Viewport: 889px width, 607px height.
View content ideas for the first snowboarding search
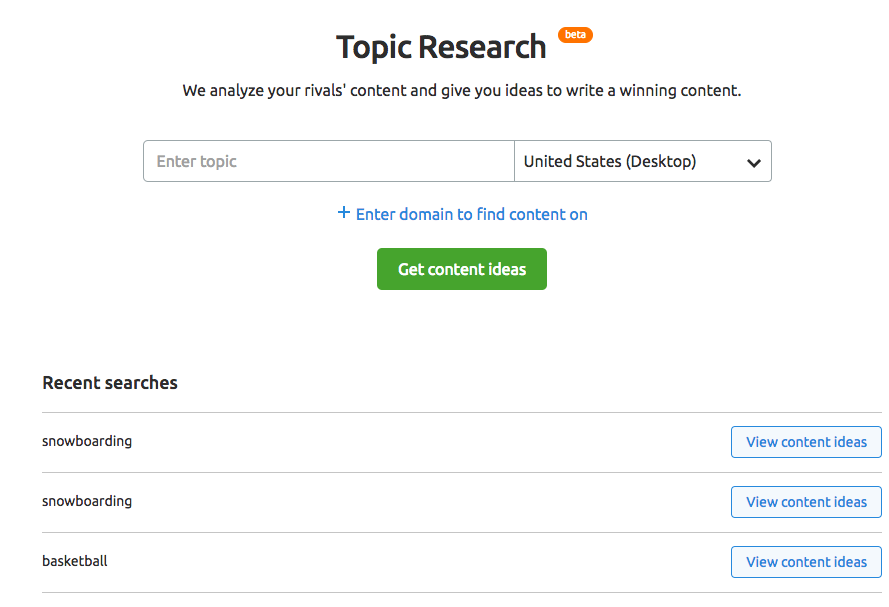click(x=806, y=442)
